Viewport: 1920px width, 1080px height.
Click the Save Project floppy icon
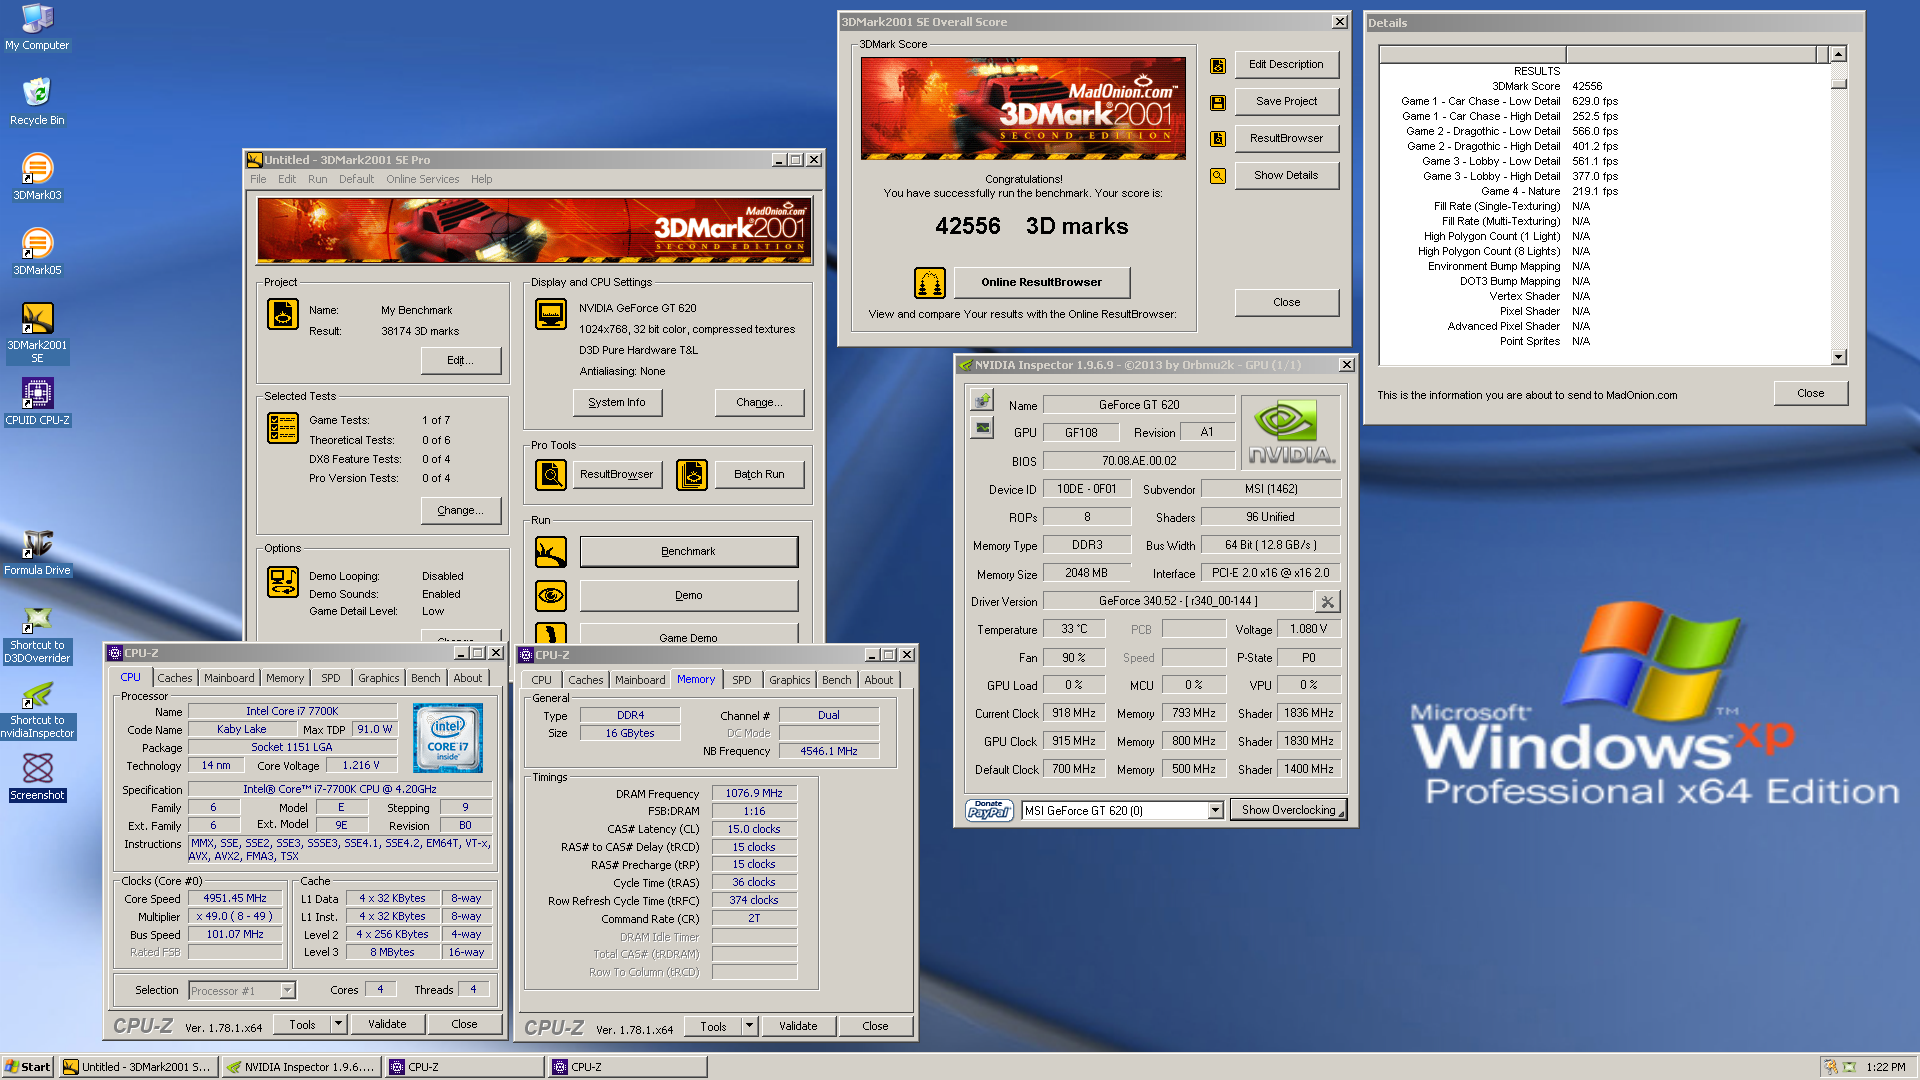point(1218,102)
